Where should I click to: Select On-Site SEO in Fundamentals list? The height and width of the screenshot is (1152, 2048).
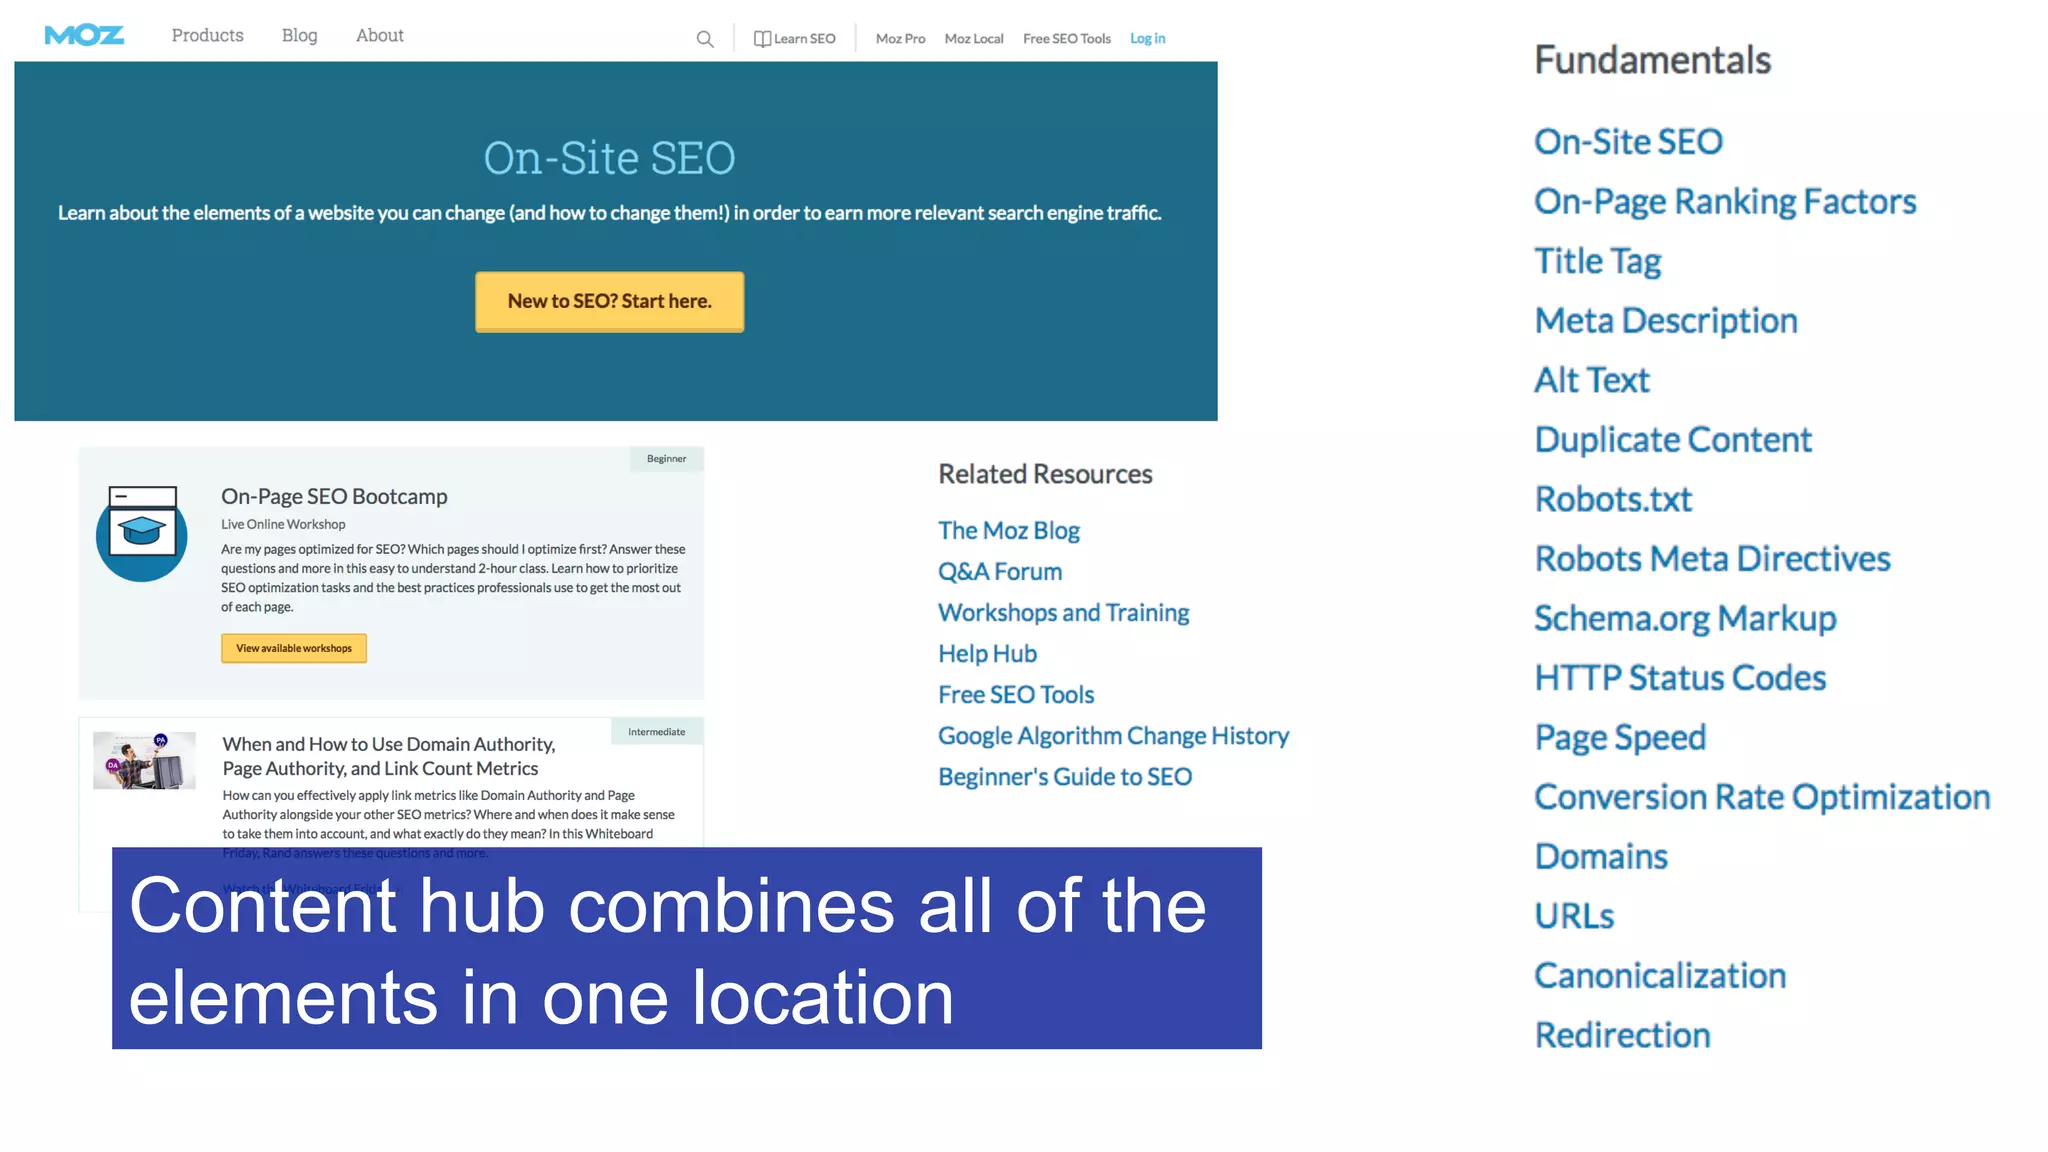pyautogui.click(x=1628, y=142)
